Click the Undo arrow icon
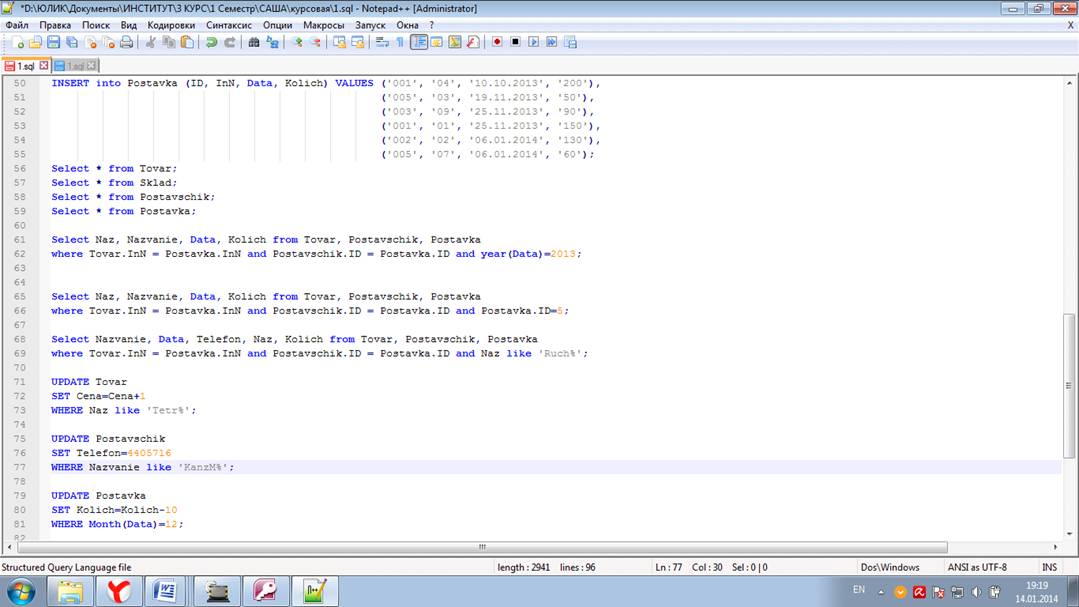Image resolution: width=1079 pixels, height=607 pixels. [211, 42]
